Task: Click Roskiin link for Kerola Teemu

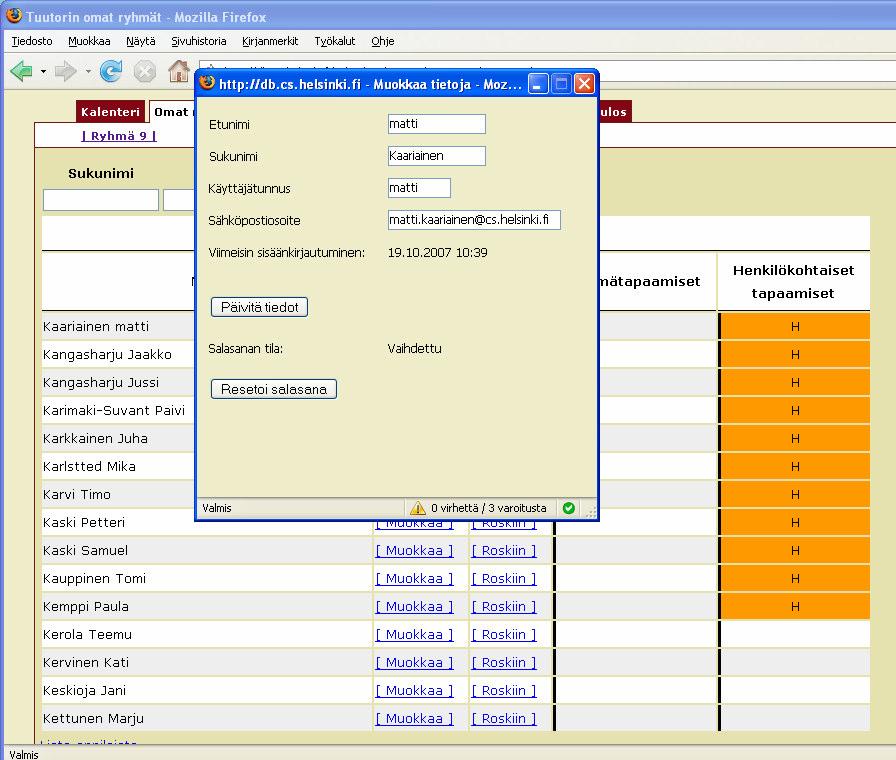Action: click(x=503, y=634)
